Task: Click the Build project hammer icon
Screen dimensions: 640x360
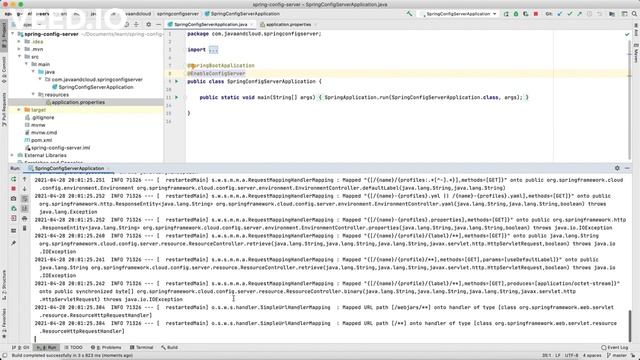Action: (409, 14)
